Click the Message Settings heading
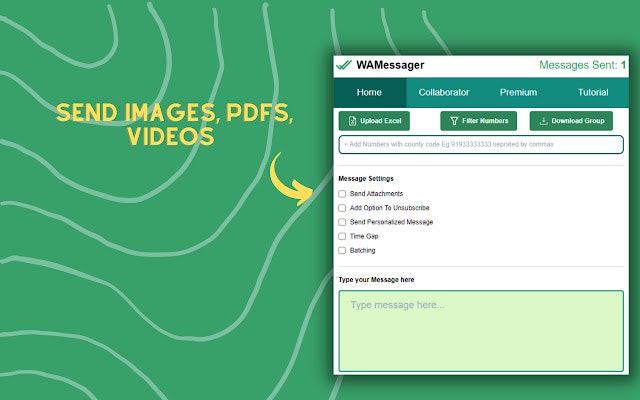This screenshot has height=400, width=640. tap(366, 179)
